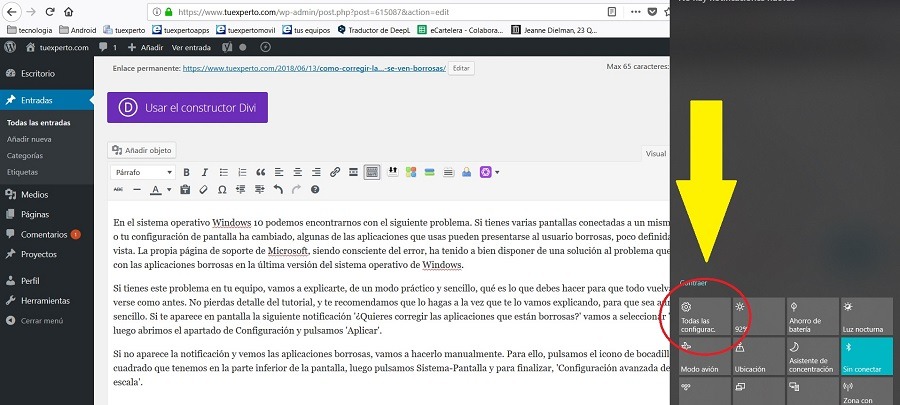The height and width of the screenshot is (405, 900).
Task: Open the text color dropdown arrow
Action: (x=169, y=189)
